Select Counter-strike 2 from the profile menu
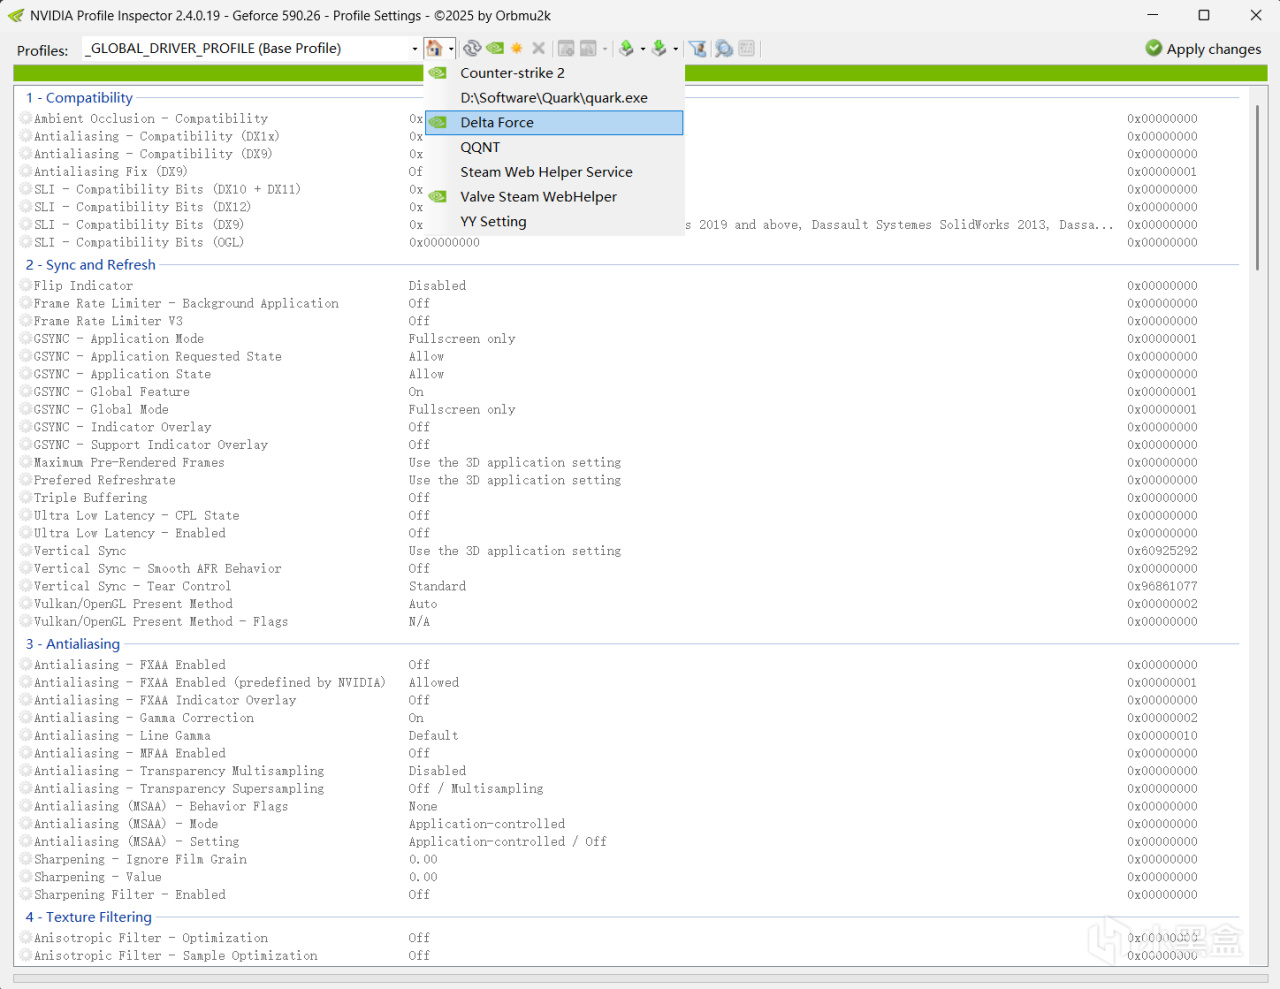 (x=554, y=73)
